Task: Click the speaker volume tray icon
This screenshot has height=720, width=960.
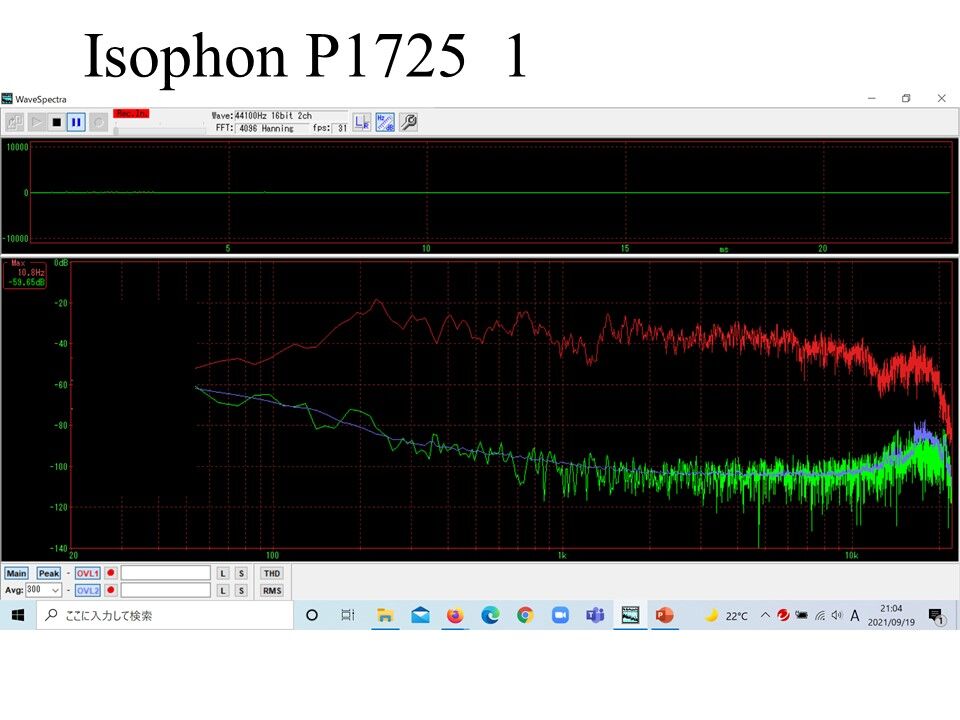Action: tap(837, 615)
